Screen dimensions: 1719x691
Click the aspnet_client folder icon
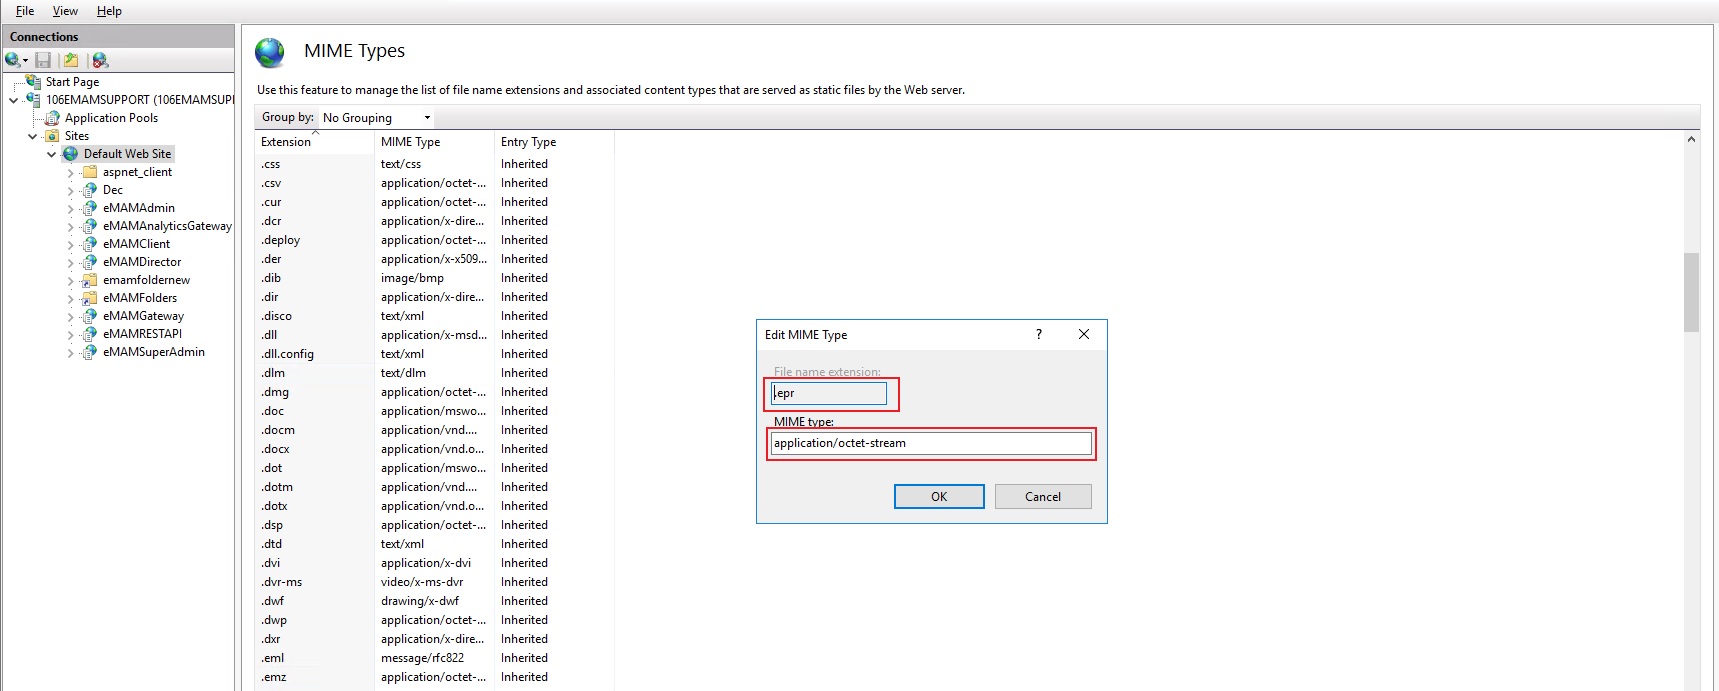pos(90,172)
